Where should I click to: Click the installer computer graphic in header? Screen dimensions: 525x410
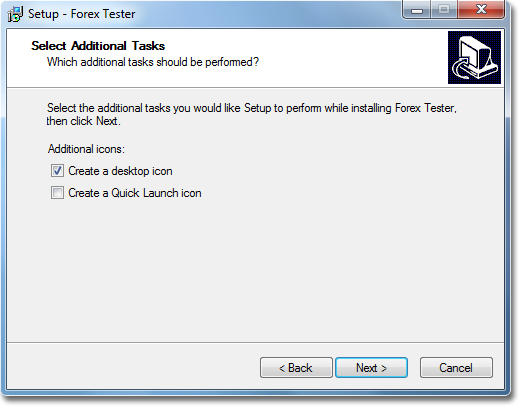tap(474, 57)
